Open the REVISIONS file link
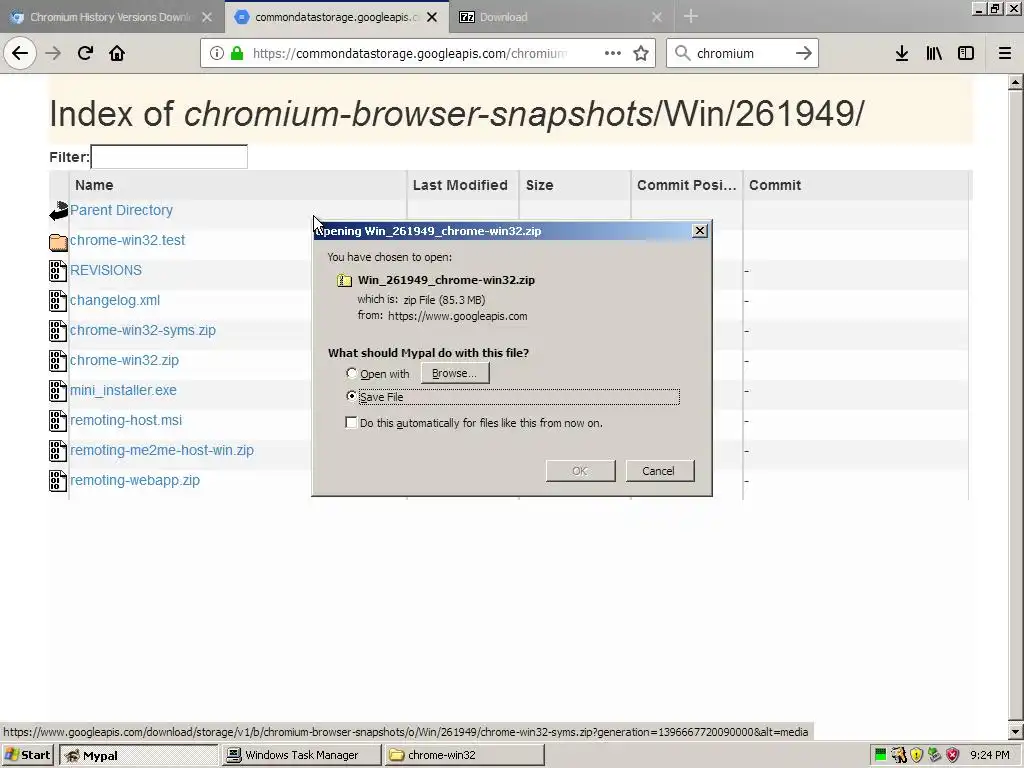Viewport: 1024px width, 768px height. click(x=106, y=270)
